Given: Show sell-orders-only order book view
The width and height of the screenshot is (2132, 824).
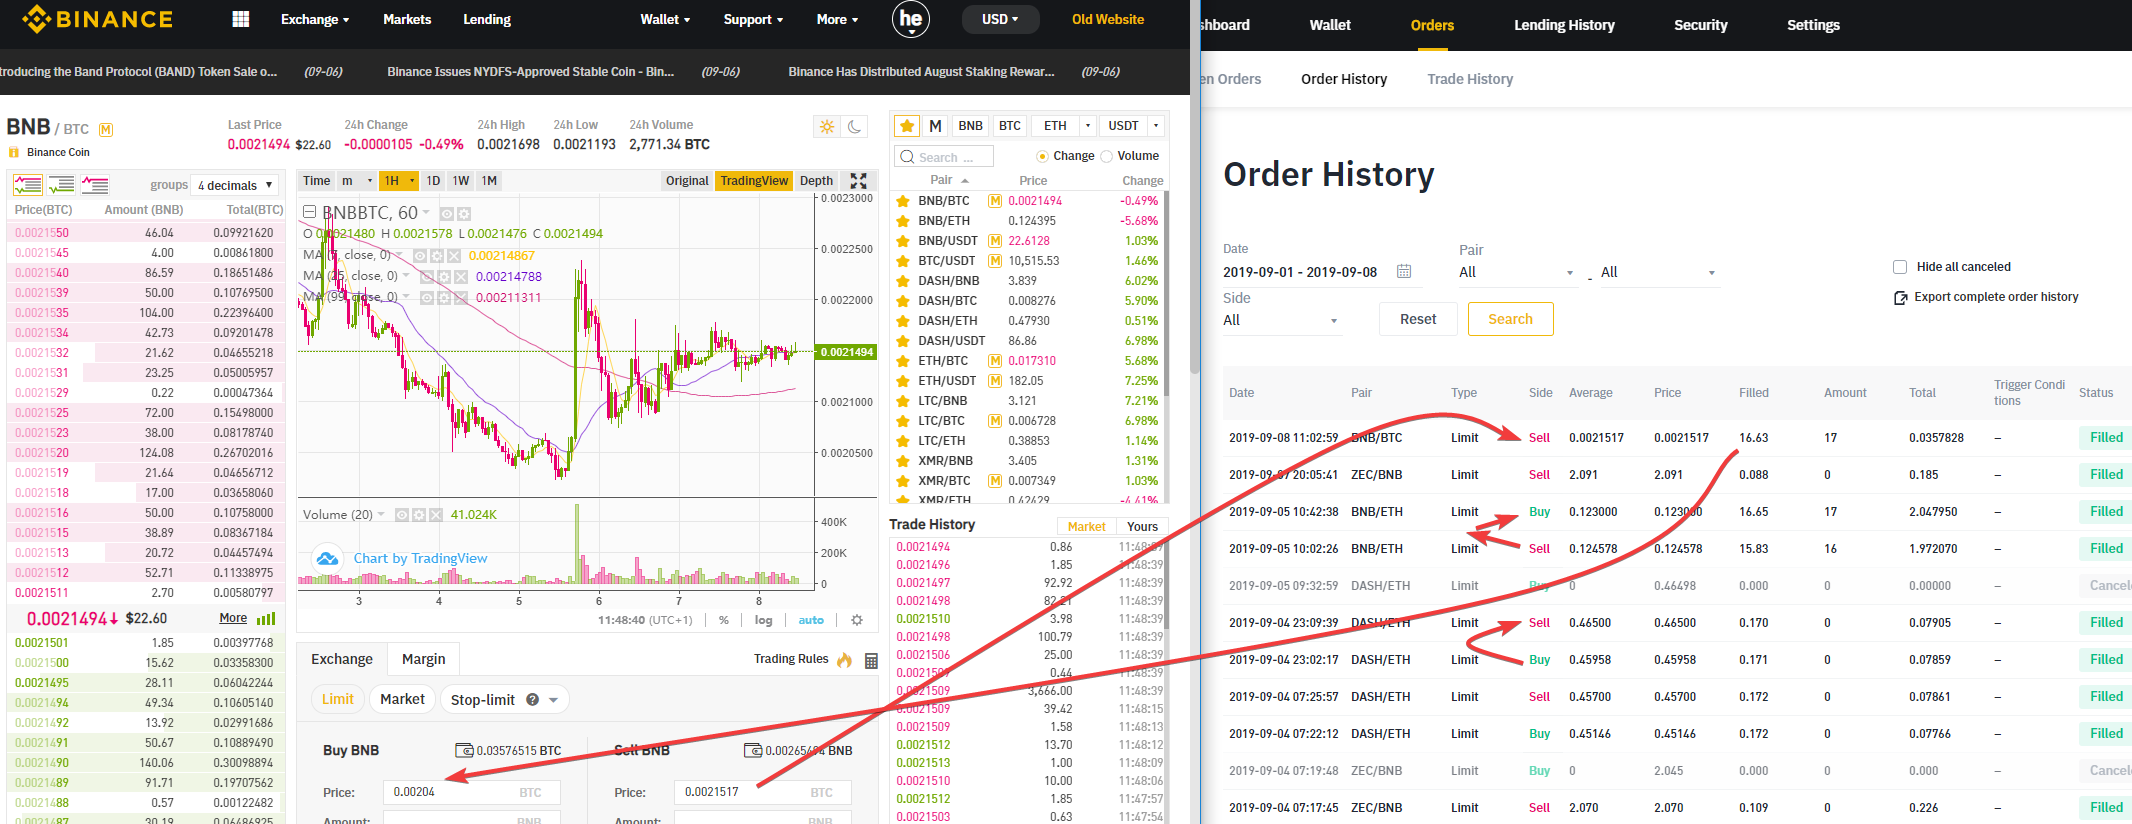Looking at the screenshot, I should point(95,185).
